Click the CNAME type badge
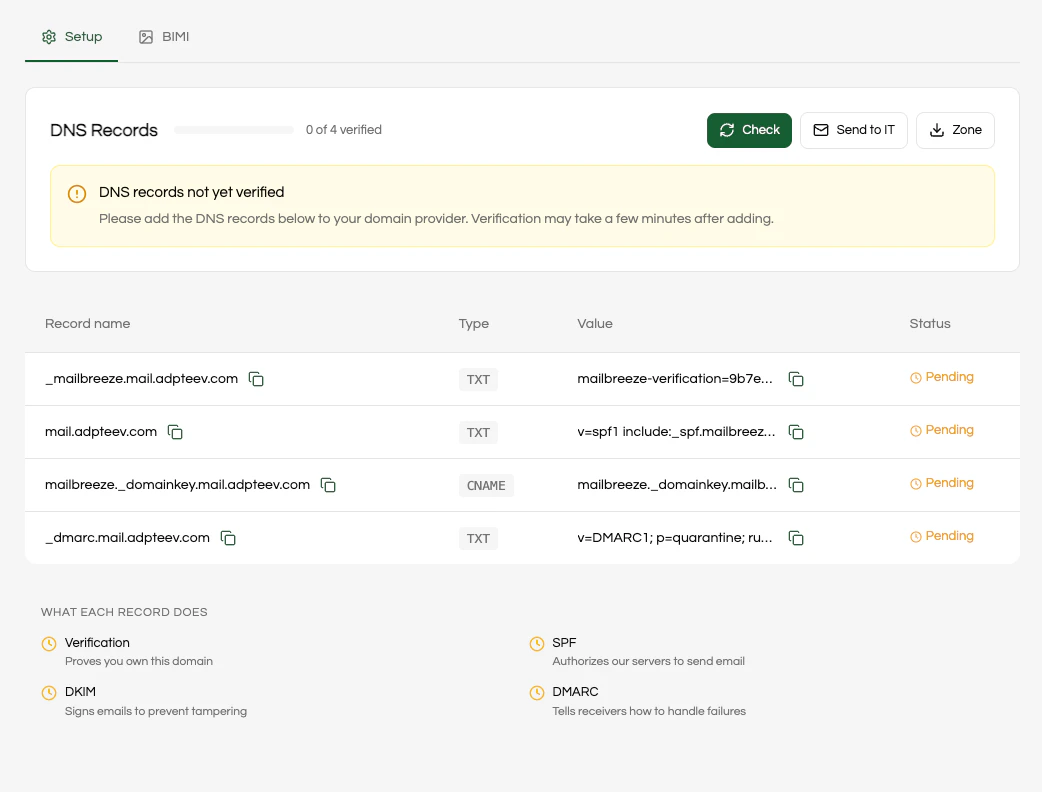The image size is (1042, 792). point(486,486)
